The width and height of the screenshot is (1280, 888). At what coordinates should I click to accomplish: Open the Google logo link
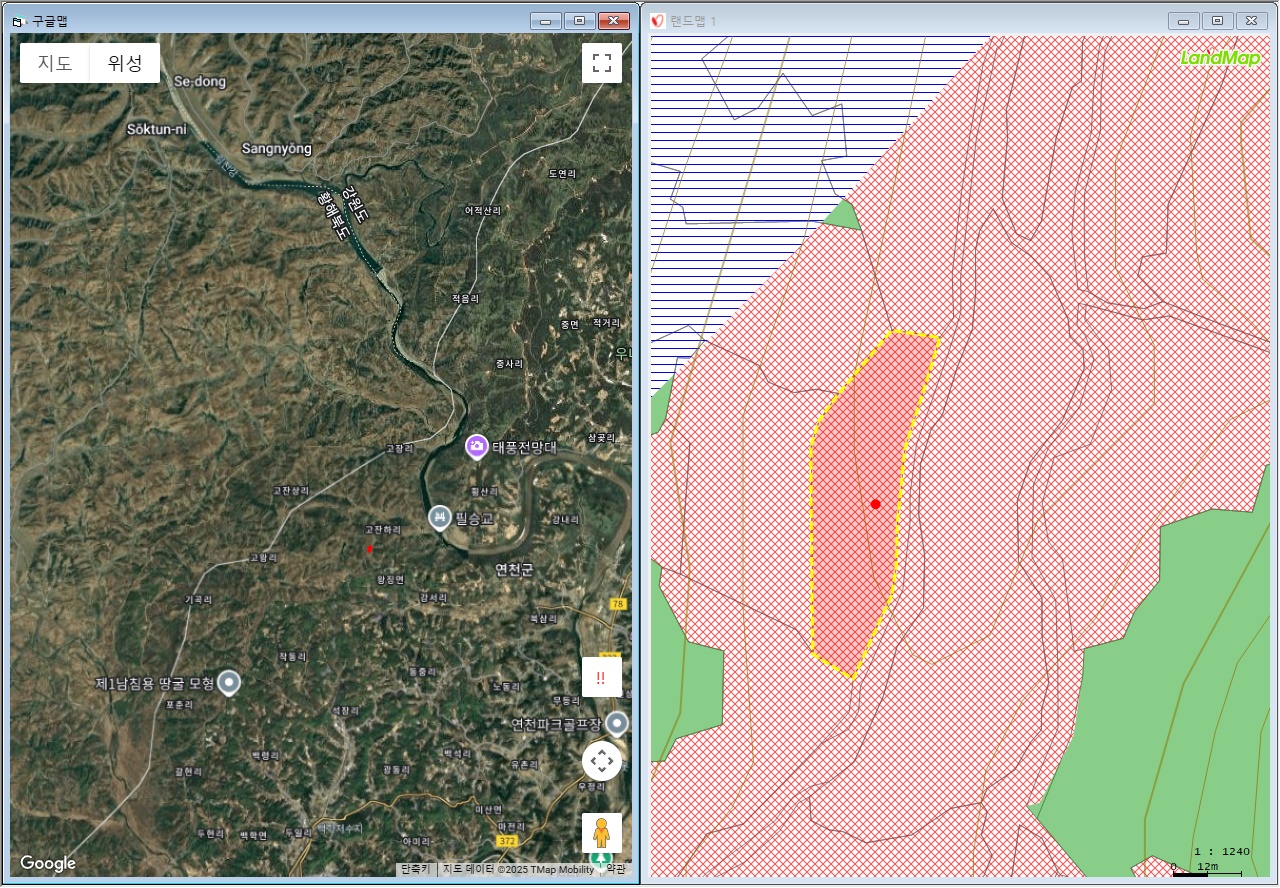click(x=47, y=864)
